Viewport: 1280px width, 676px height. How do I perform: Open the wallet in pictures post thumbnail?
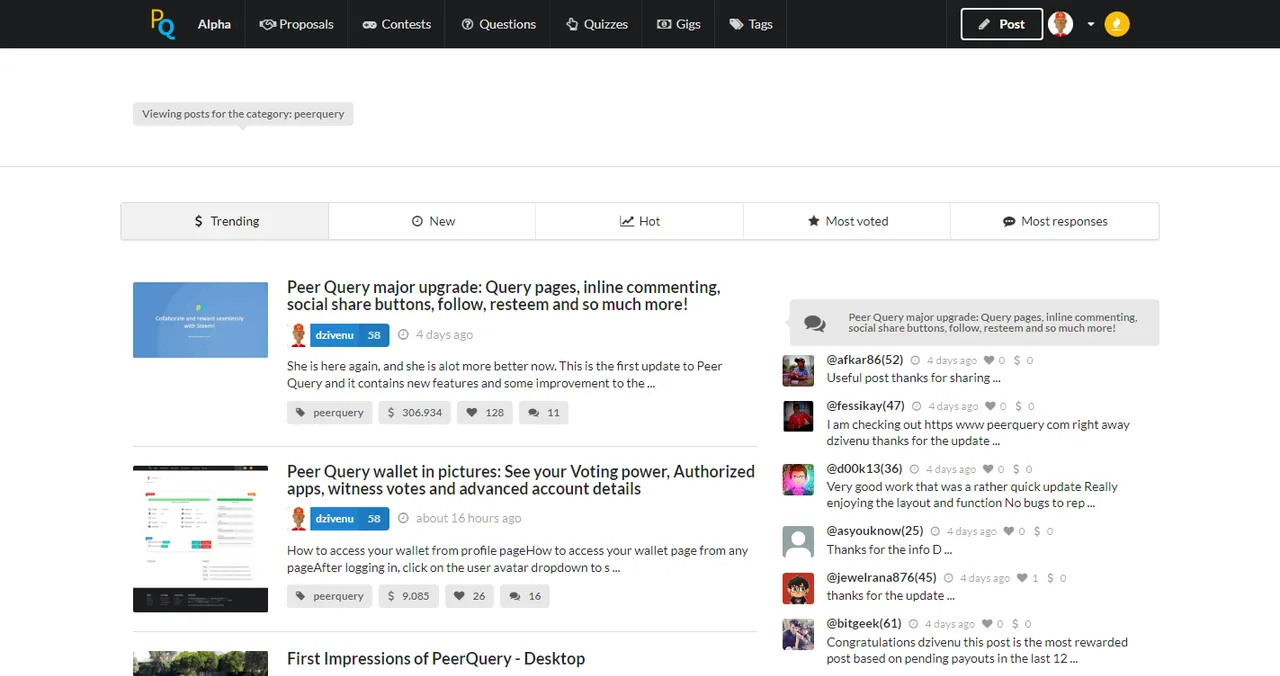(x=200, y=538)
